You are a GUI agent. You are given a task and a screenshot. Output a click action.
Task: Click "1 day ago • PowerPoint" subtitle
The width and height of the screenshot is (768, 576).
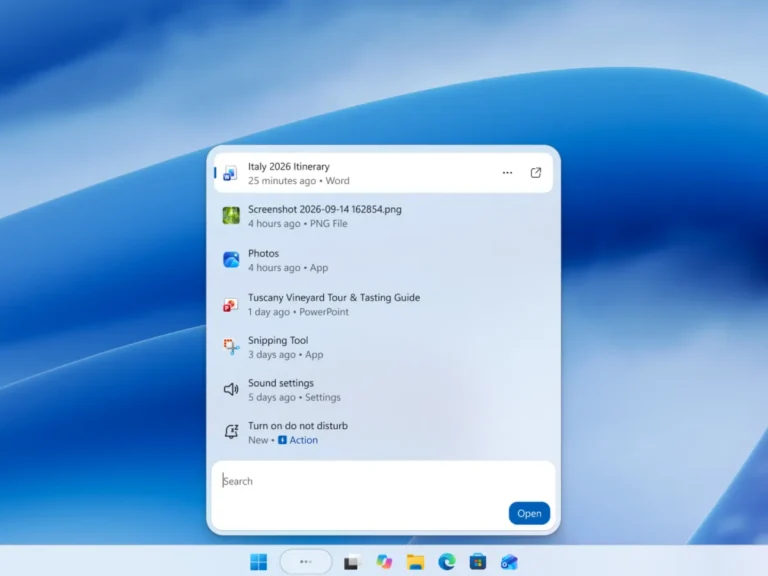coord(298,312)
